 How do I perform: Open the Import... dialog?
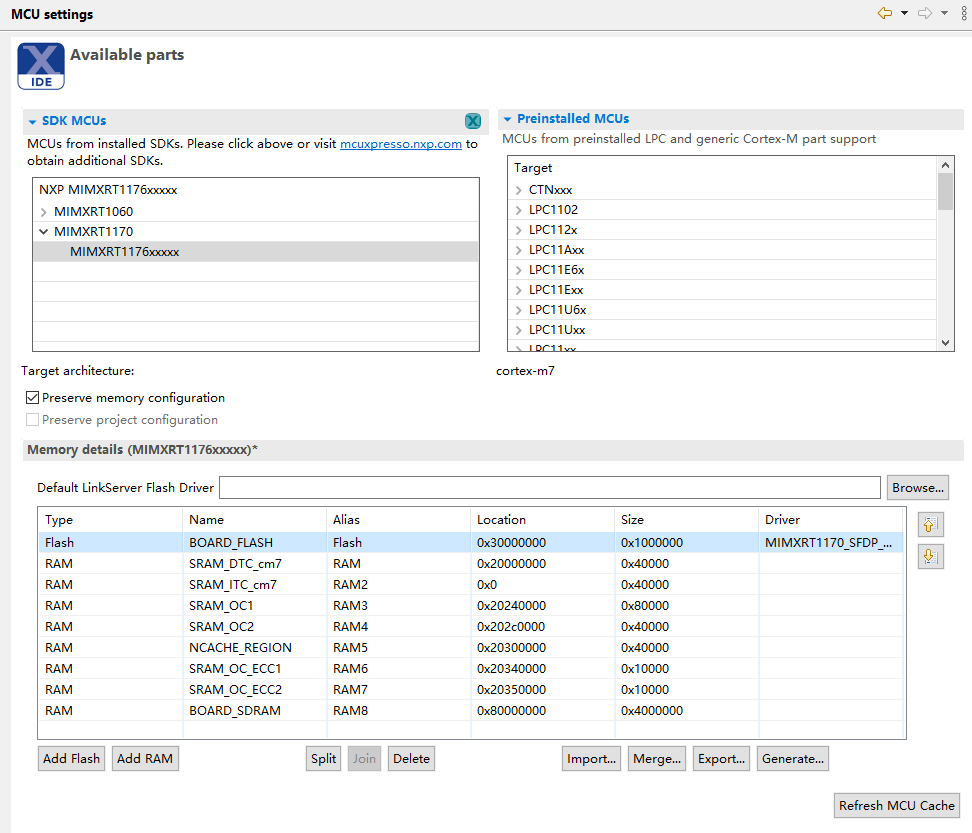pos(591,759)
